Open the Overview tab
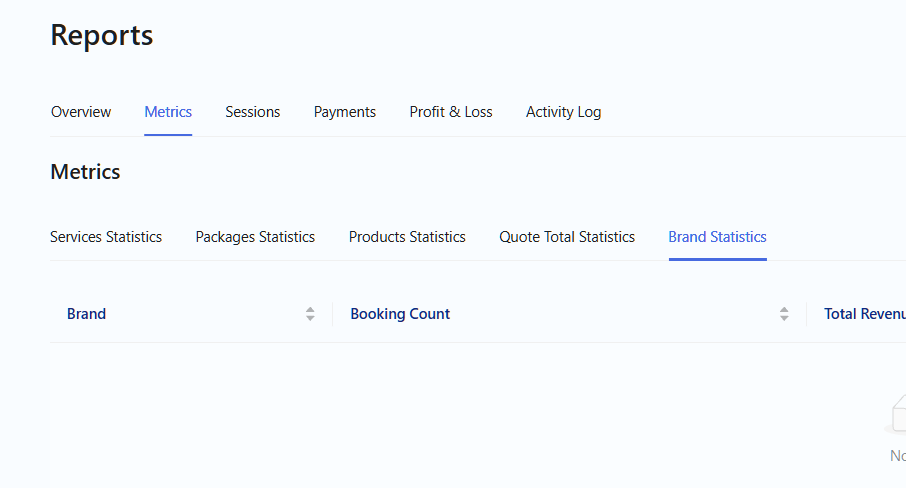906x488 pixels. click(81, 111)
